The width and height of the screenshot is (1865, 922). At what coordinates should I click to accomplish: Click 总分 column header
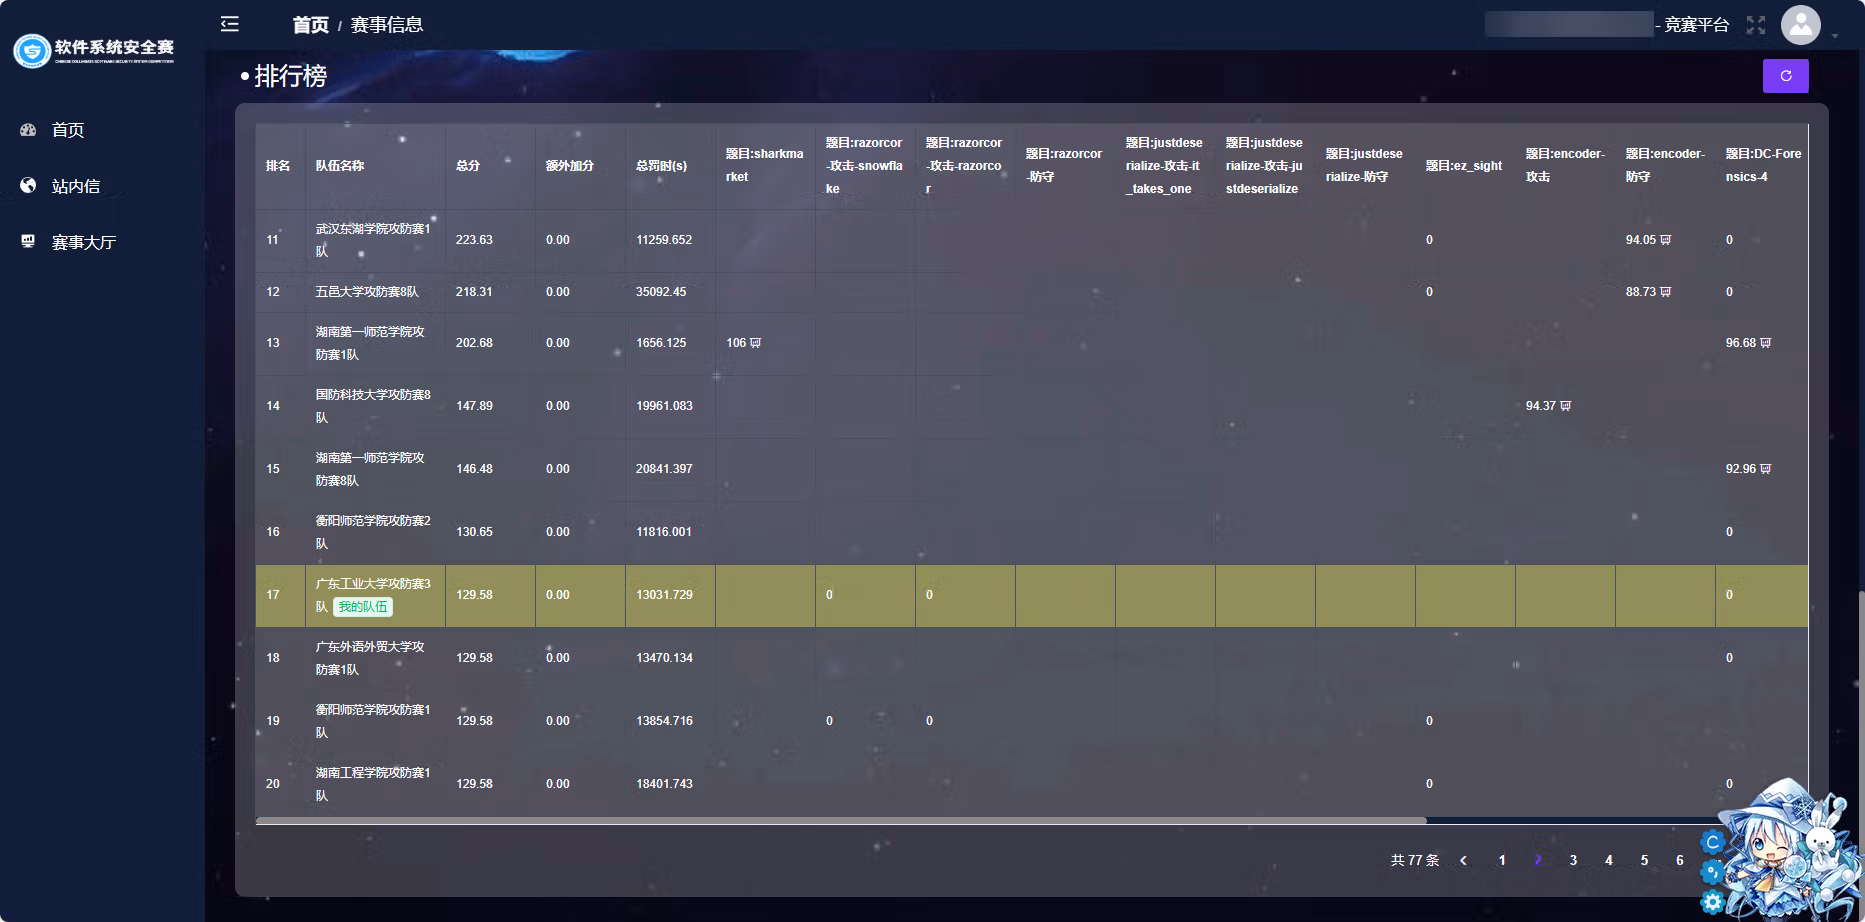pyautogui.click(x=468, y=166)
